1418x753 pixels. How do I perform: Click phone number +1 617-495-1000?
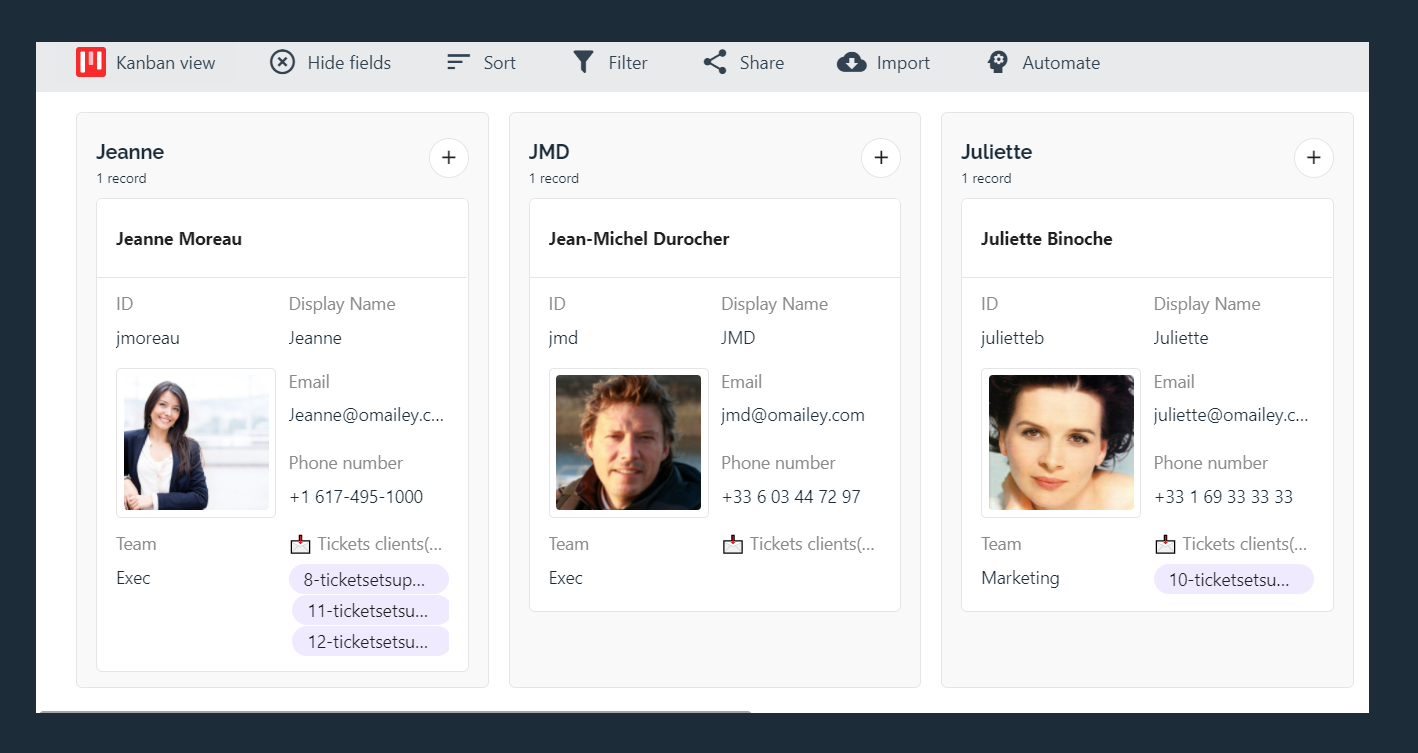pos(356,497)
